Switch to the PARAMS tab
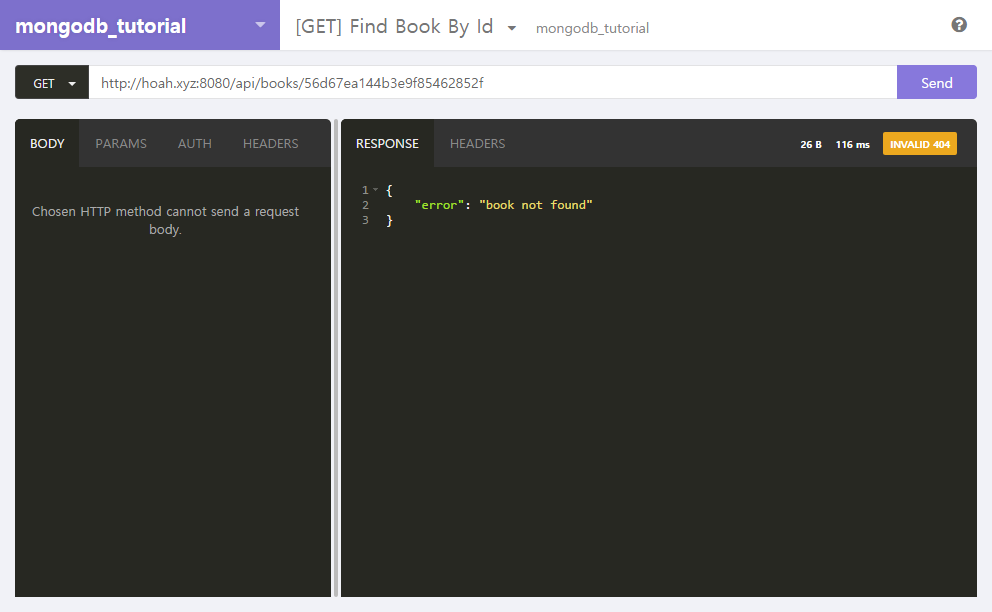The image size is (992, 612). 121,143
